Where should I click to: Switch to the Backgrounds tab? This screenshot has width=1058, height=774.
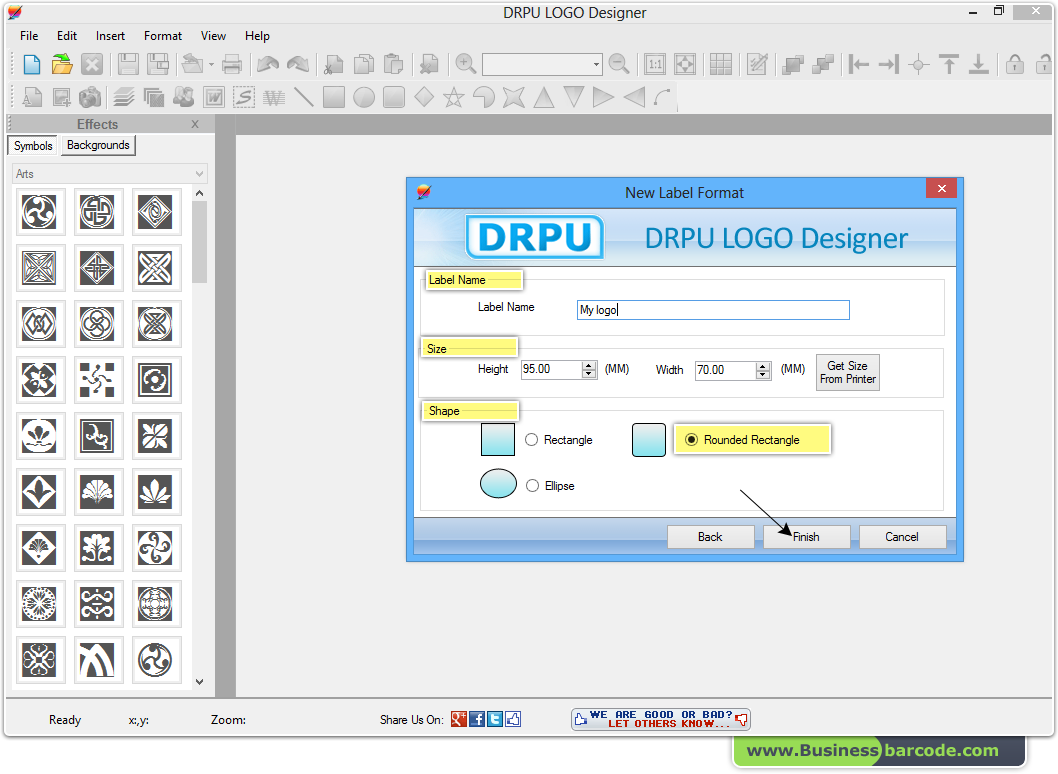tap(99, 145)
